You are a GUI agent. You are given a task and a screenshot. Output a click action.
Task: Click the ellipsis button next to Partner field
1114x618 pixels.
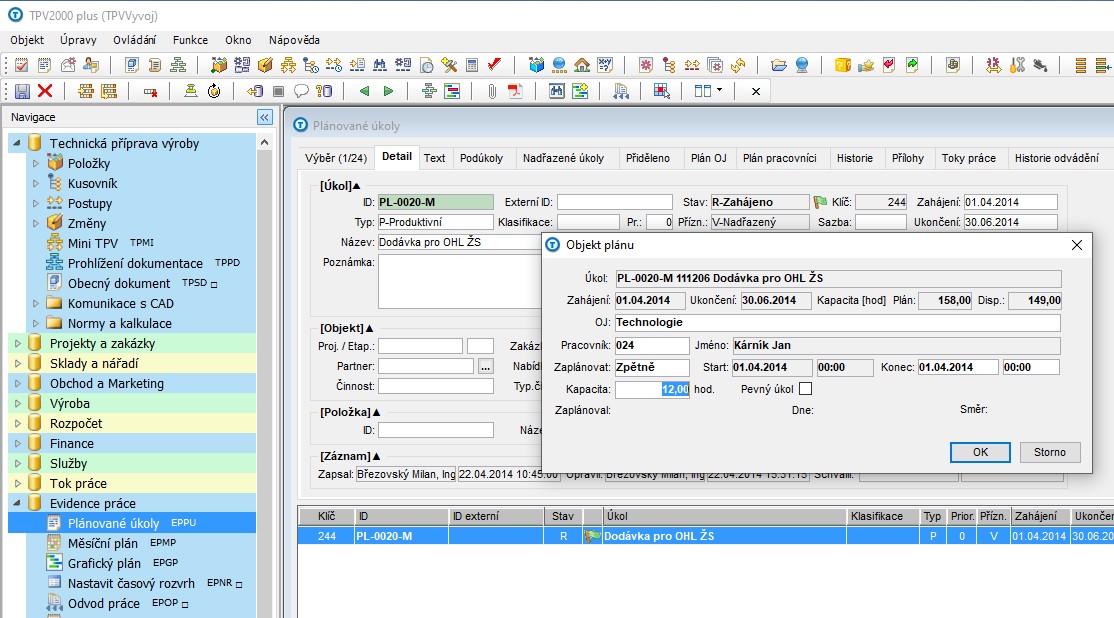point(485,367)
